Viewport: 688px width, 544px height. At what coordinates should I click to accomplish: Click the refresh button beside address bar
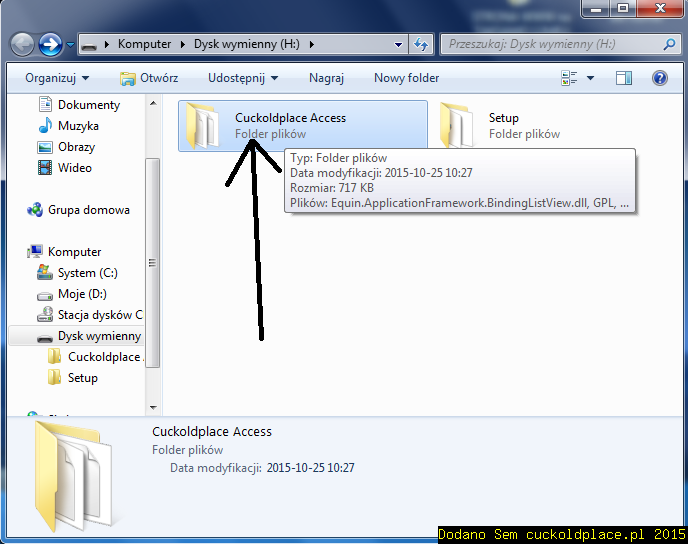tap(421, 44)
